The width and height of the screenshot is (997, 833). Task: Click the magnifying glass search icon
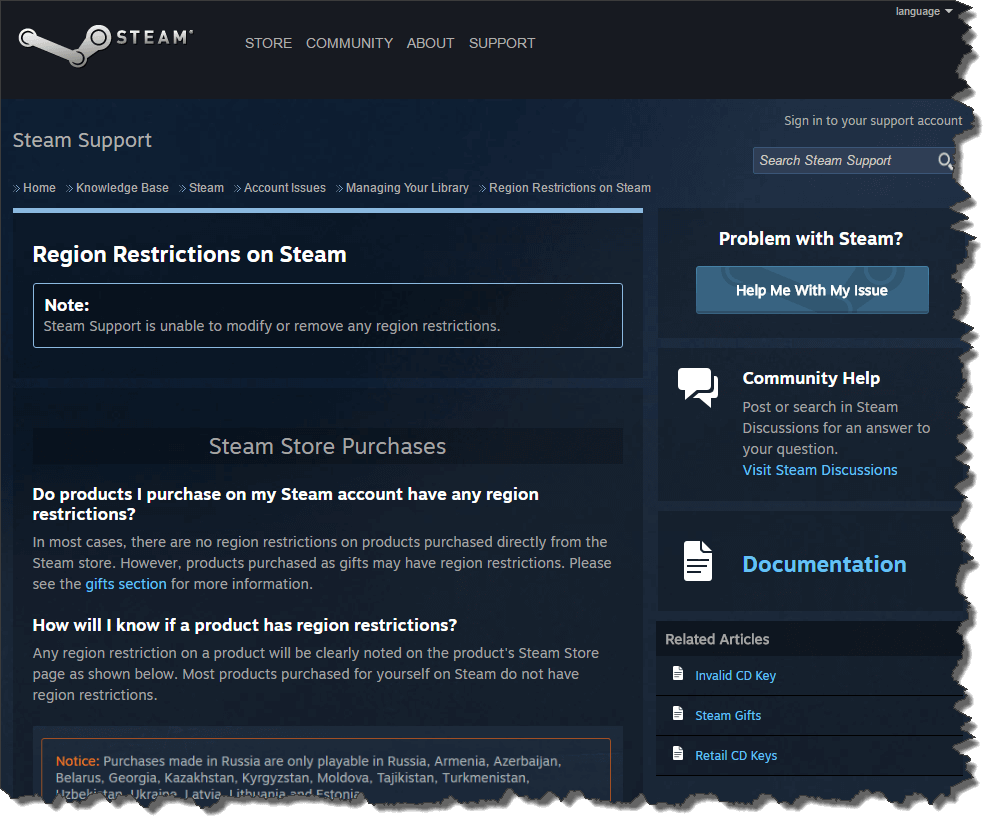(945, 161)
